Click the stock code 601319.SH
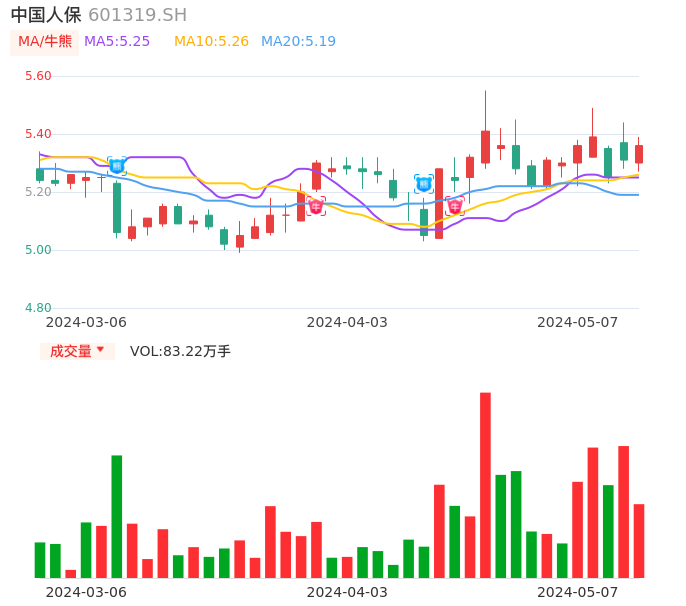The image size is (686, 606). [137, 15]
